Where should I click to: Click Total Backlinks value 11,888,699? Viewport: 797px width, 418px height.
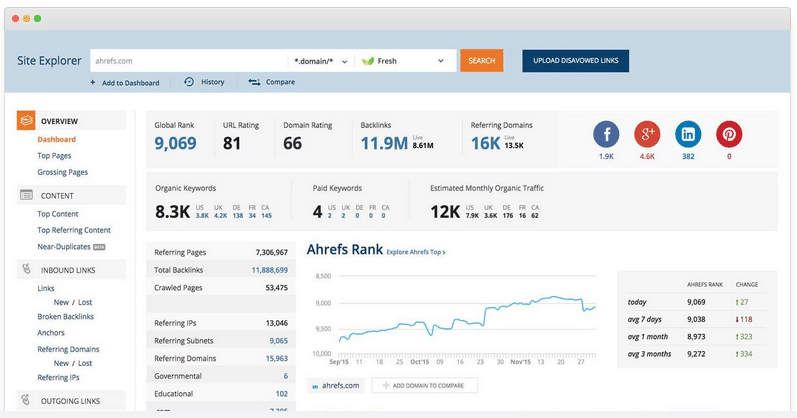pos(269,270)
